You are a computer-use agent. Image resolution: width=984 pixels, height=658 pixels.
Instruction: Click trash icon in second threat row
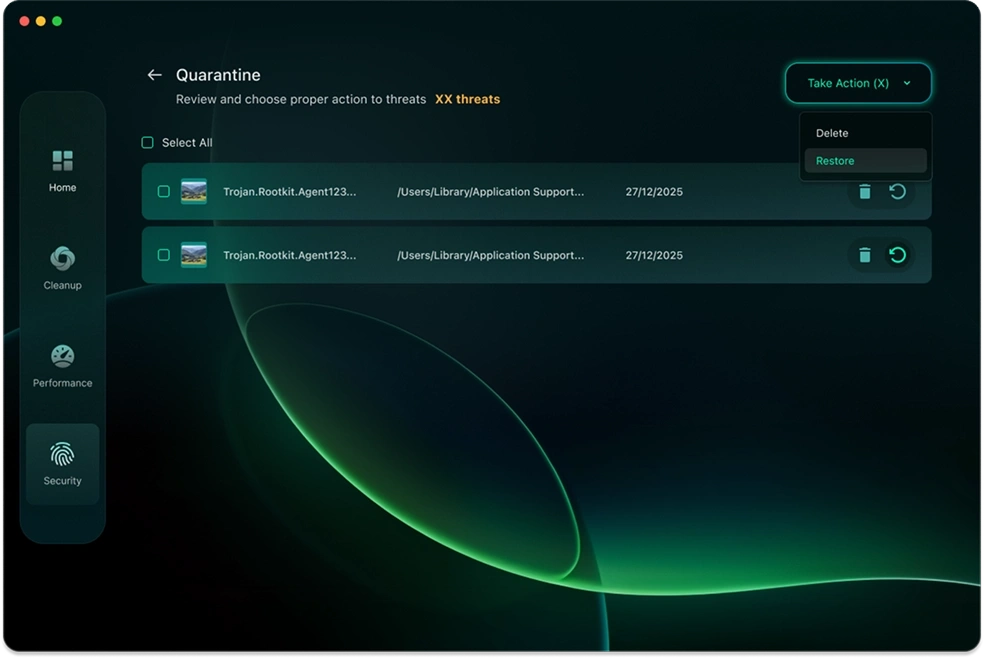(x=865, y=255)
